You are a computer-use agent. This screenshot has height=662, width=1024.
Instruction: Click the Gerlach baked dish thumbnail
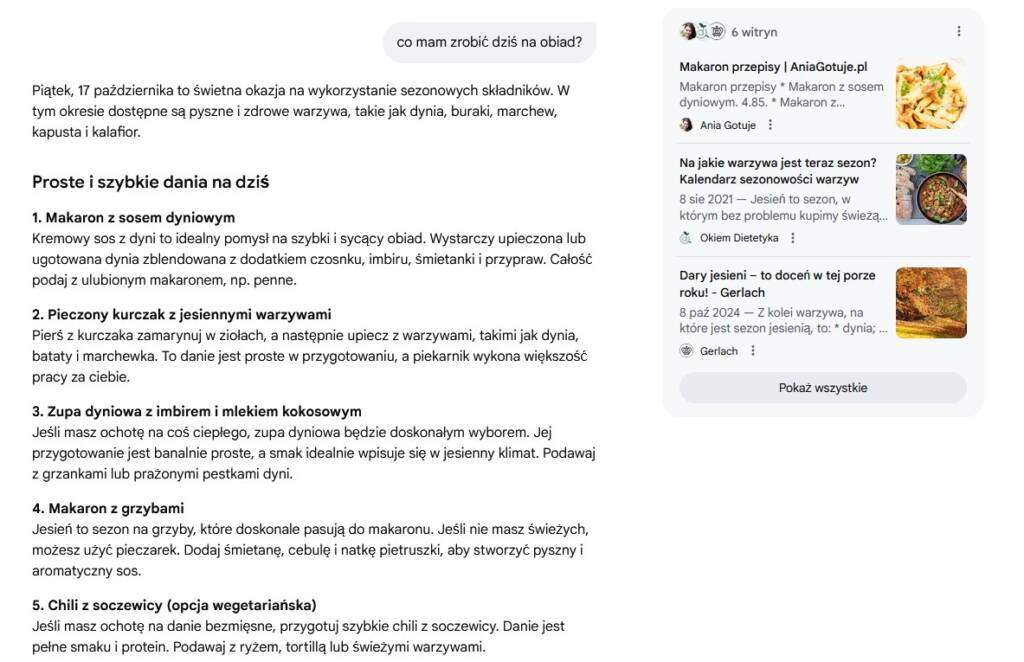[x=931, y=302]
